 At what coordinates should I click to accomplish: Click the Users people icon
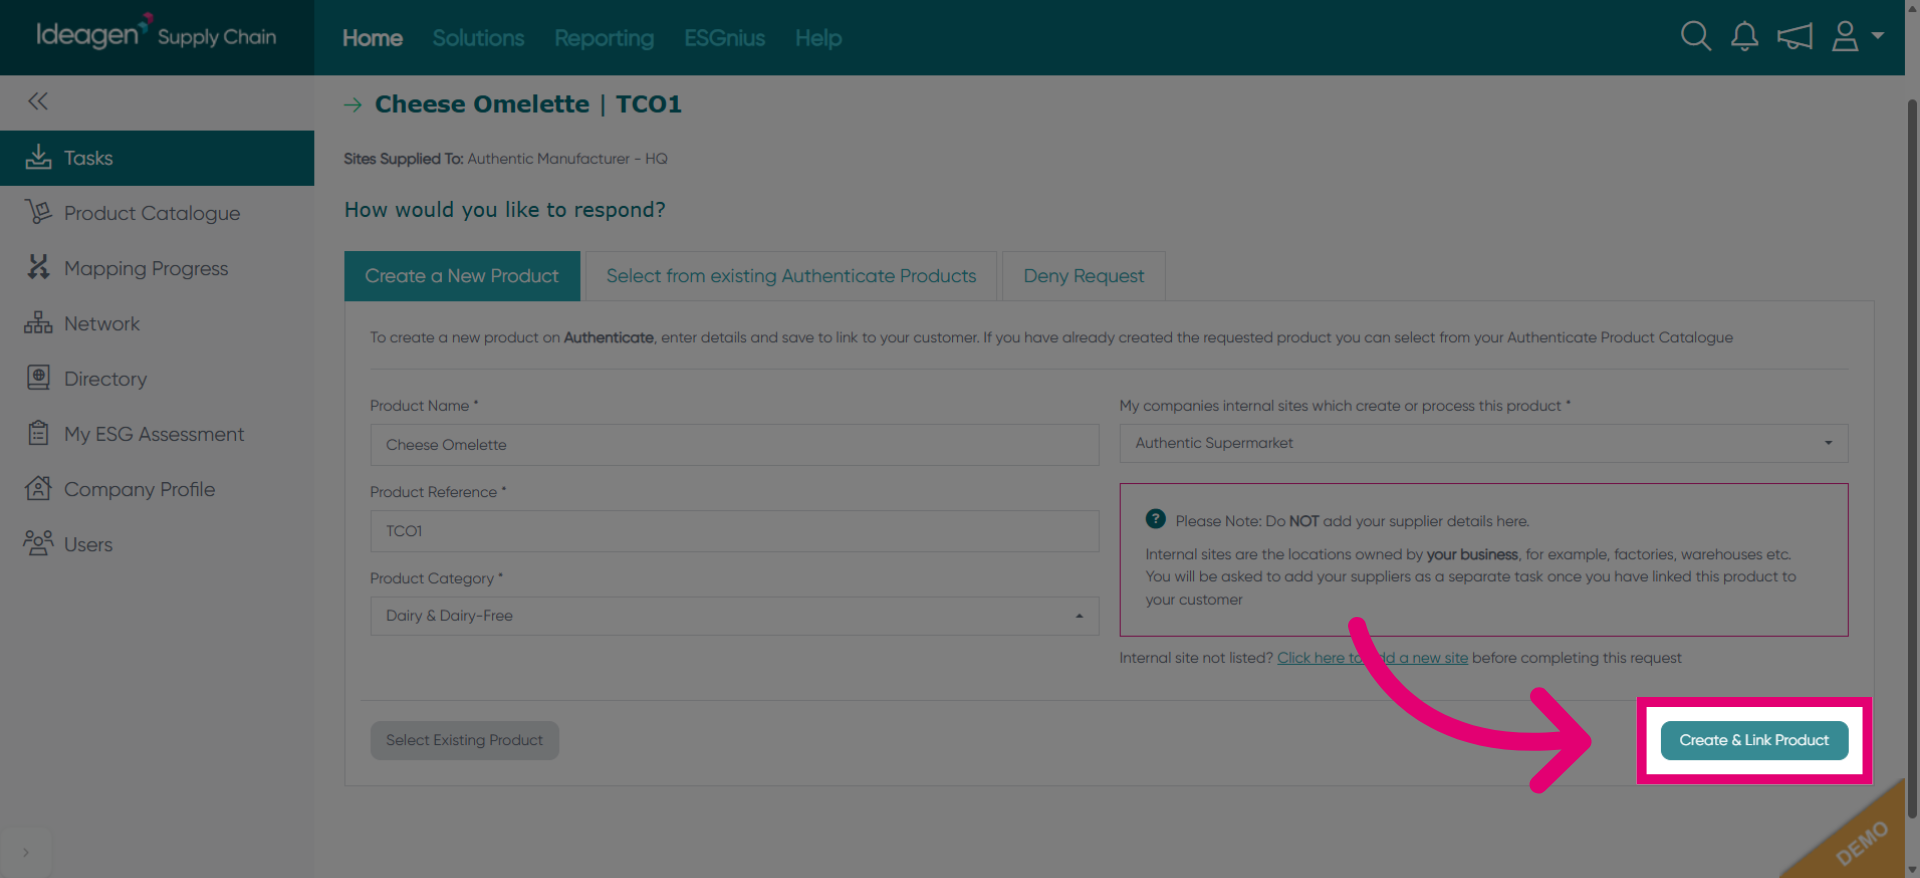point(38,543)
